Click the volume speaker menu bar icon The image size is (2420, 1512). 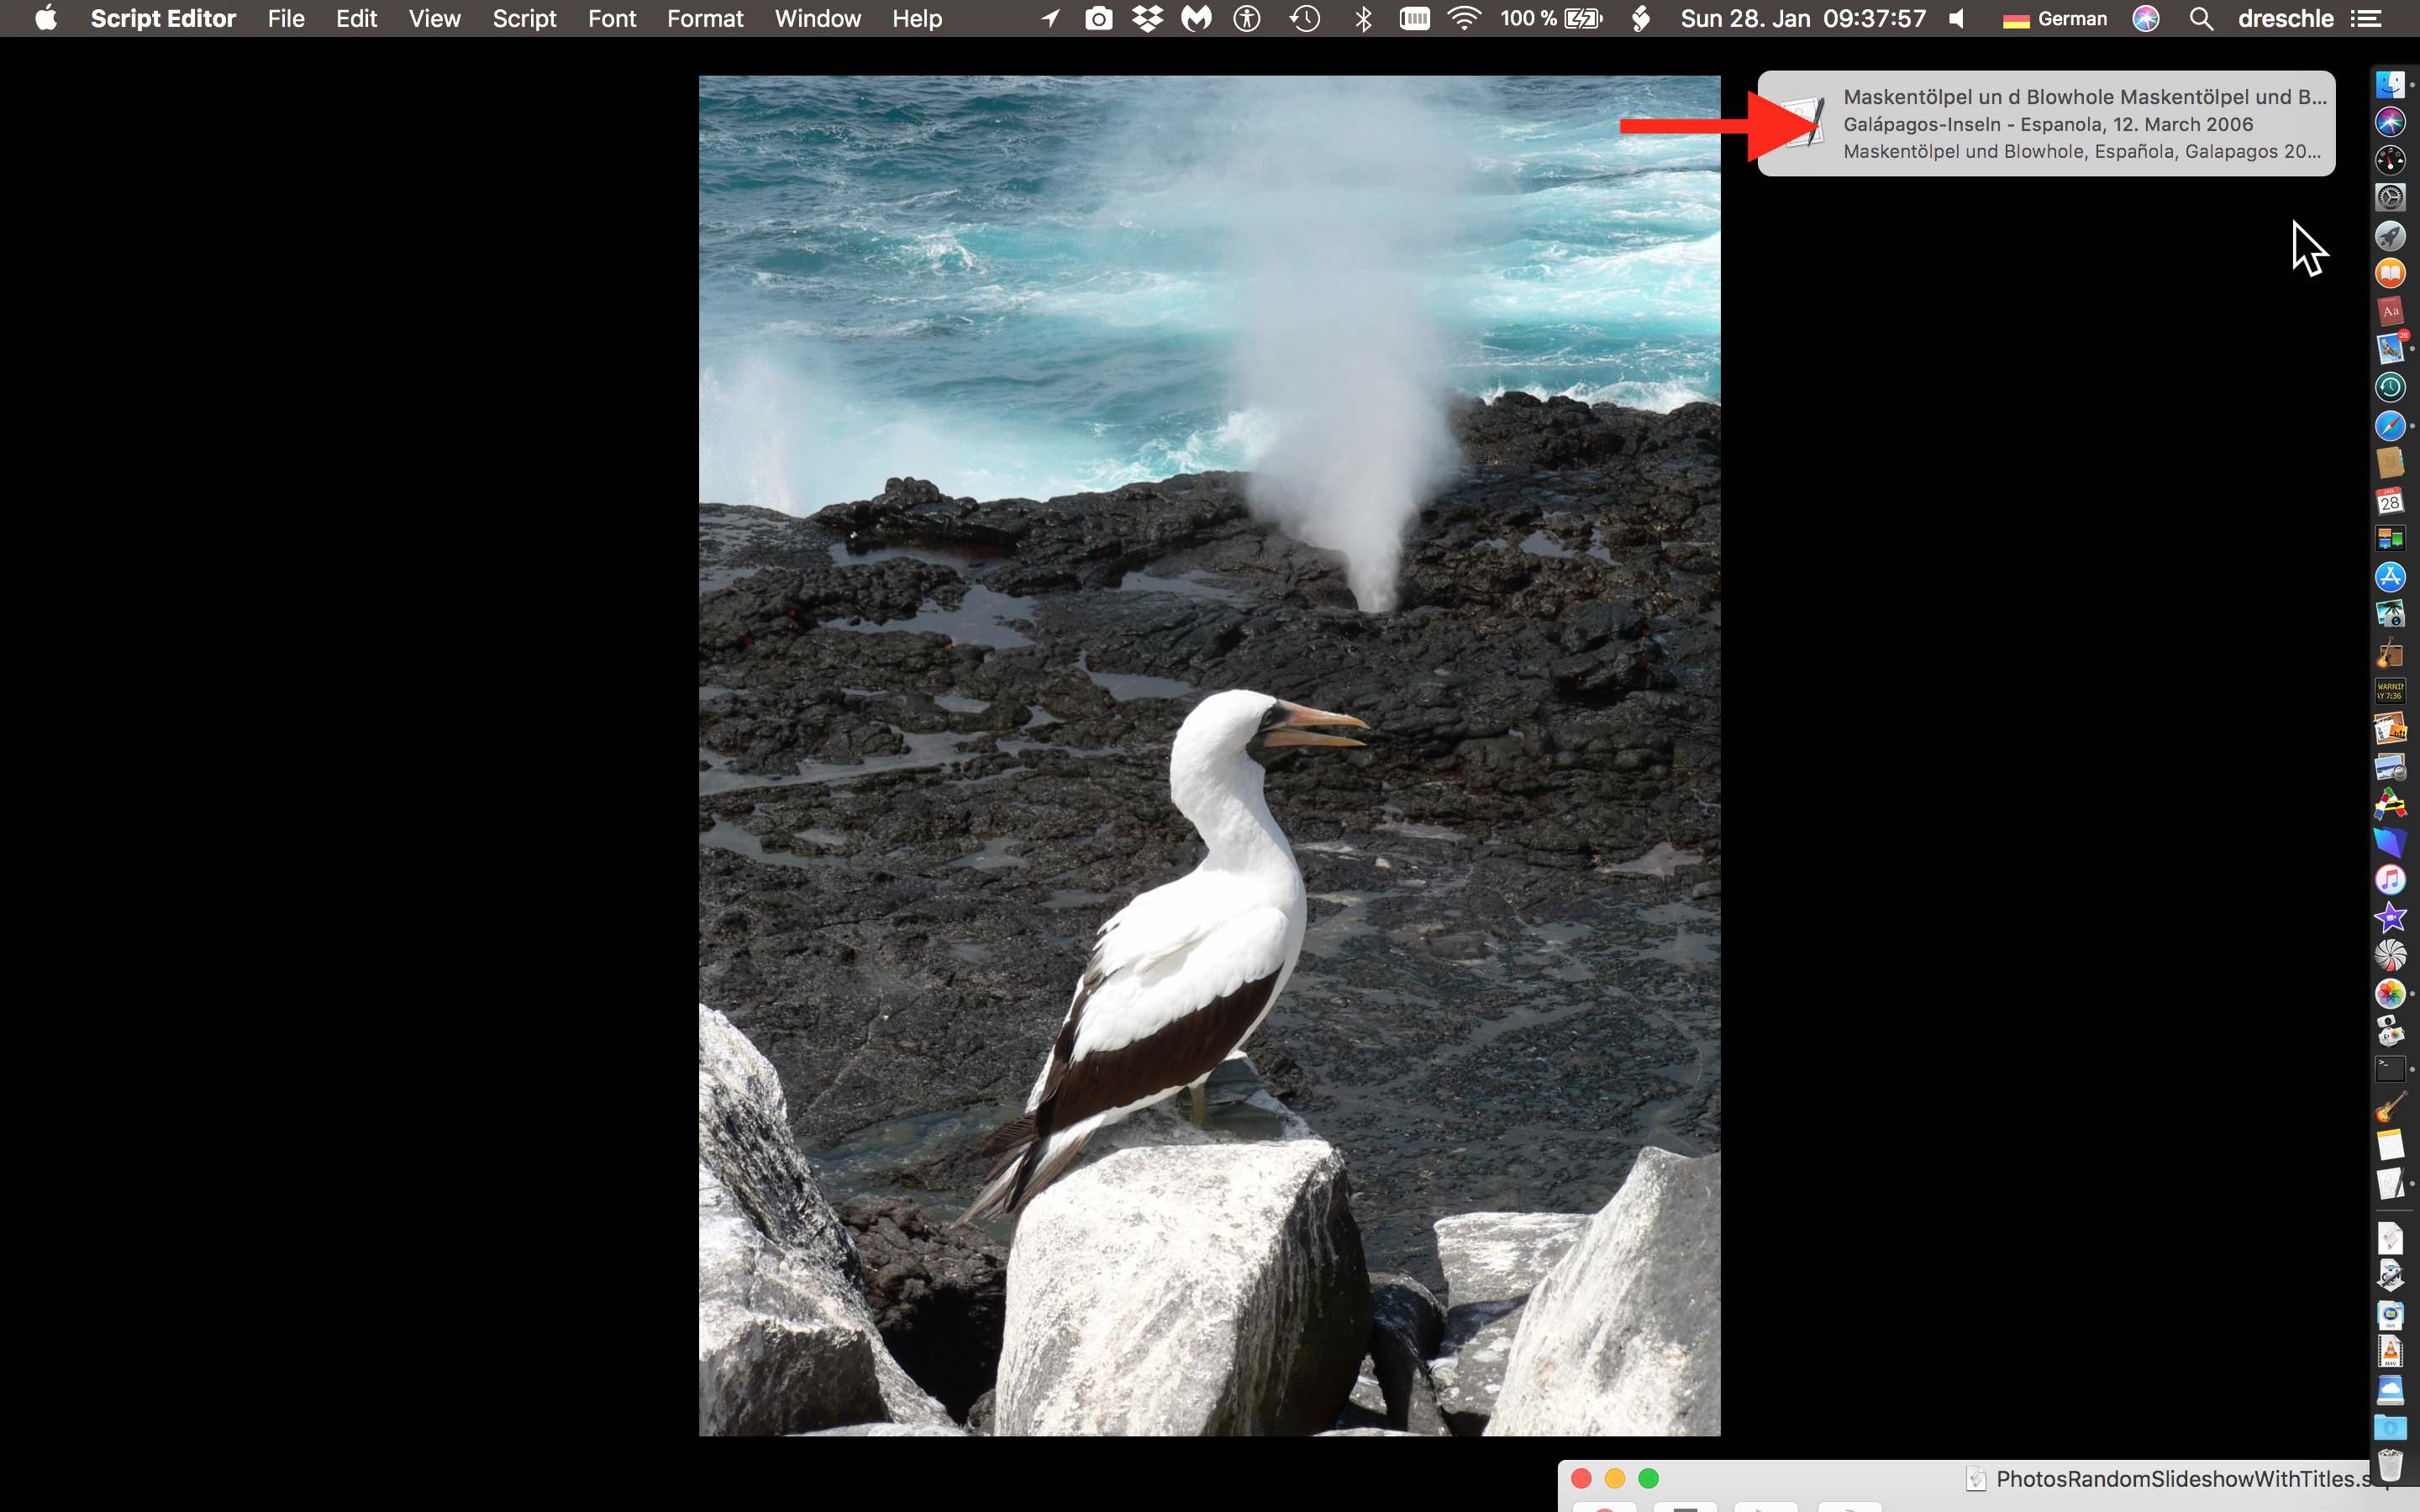[x=1957, y=19]
